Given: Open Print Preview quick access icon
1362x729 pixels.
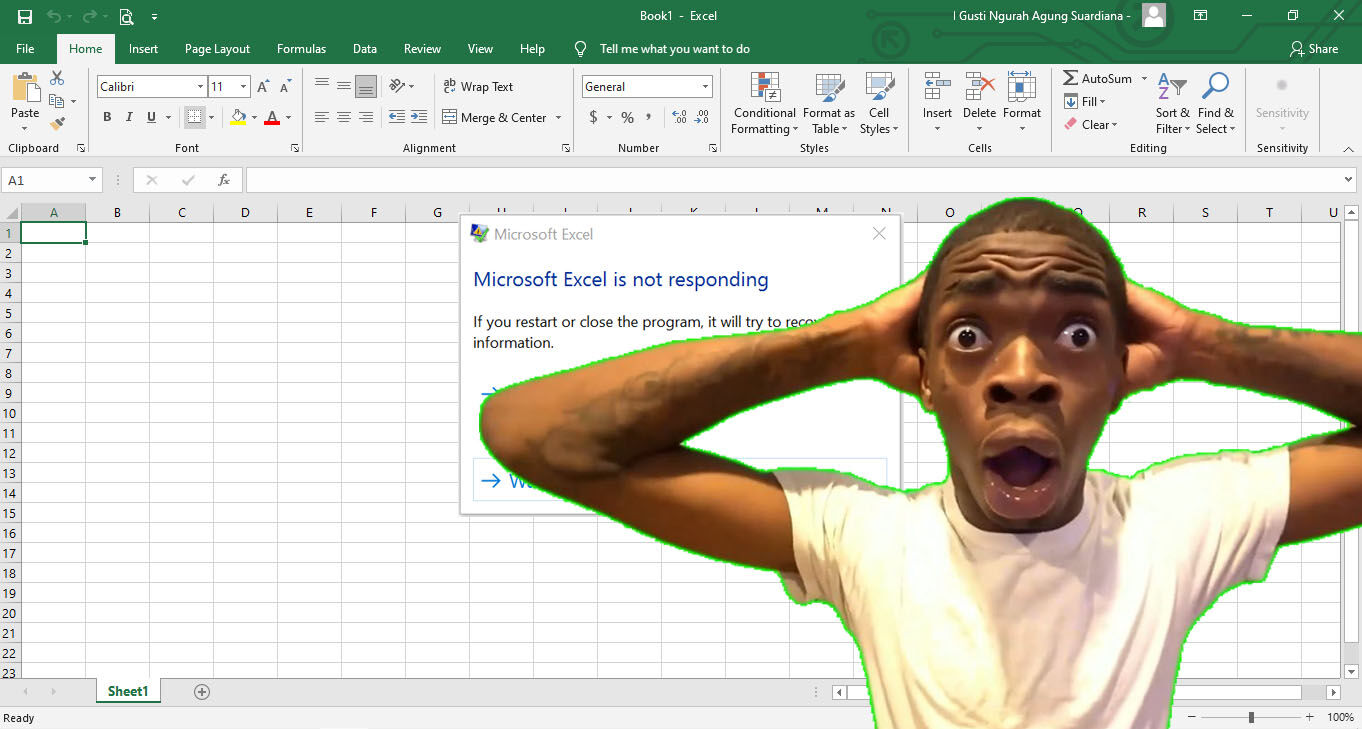Looking at the screenshot, I should click(x=126, y=16).
